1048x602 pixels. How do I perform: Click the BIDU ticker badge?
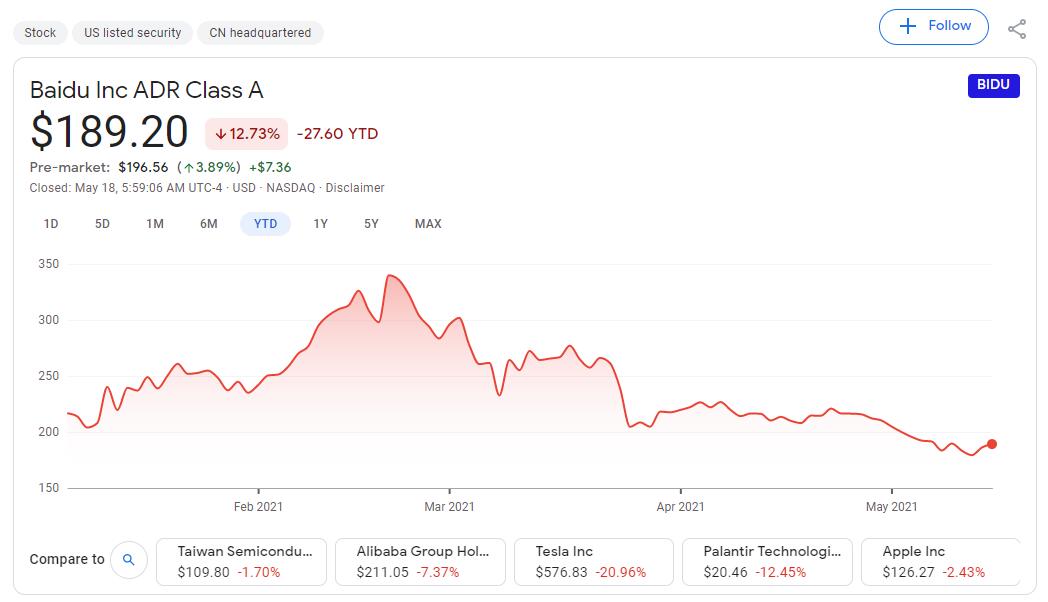(x=994, y=86)
